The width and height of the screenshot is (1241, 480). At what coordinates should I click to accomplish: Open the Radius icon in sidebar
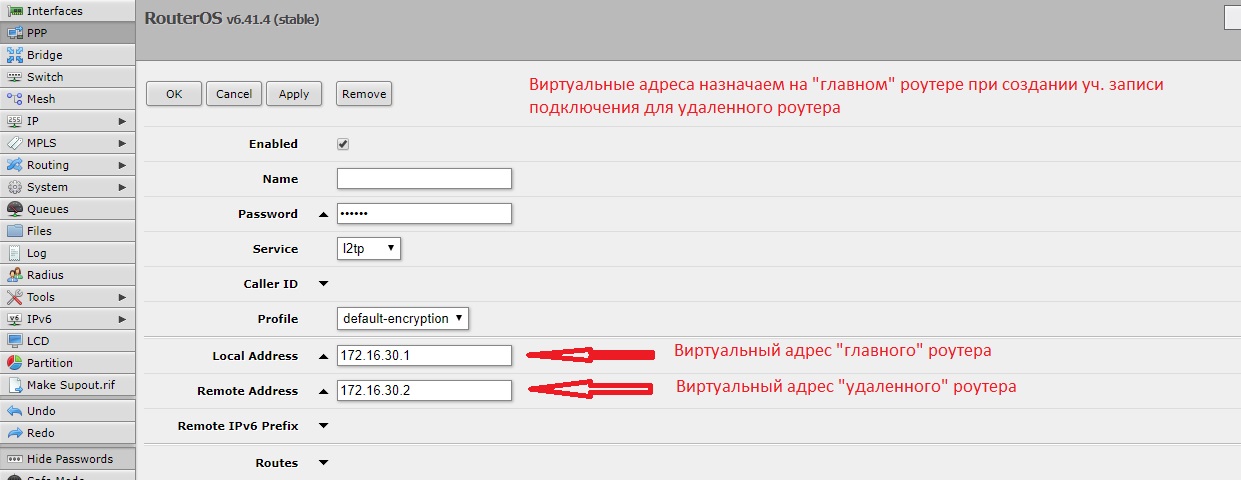tap(15, 275)
